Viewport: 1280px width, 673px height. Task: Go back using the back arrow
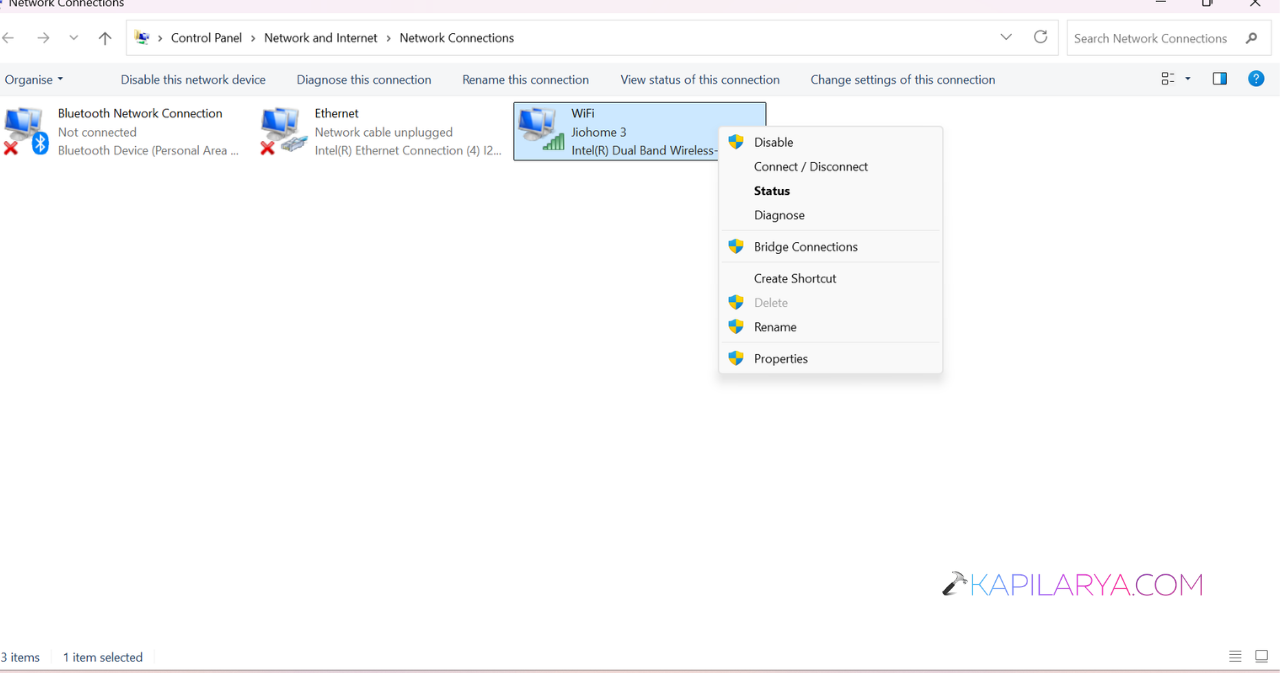(9, 38)
